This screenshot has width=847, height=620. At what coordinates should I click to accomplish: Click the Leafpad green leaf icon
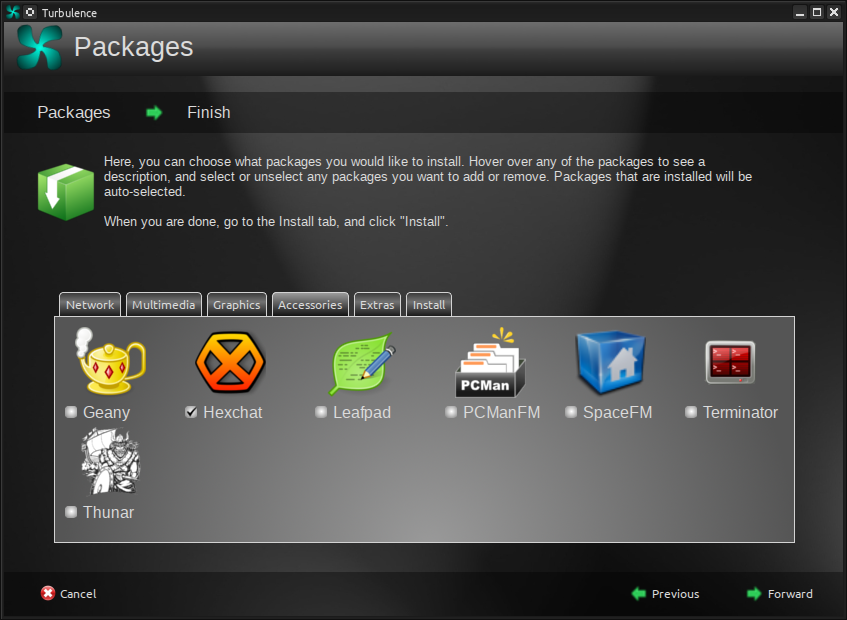tap(362, 363)
